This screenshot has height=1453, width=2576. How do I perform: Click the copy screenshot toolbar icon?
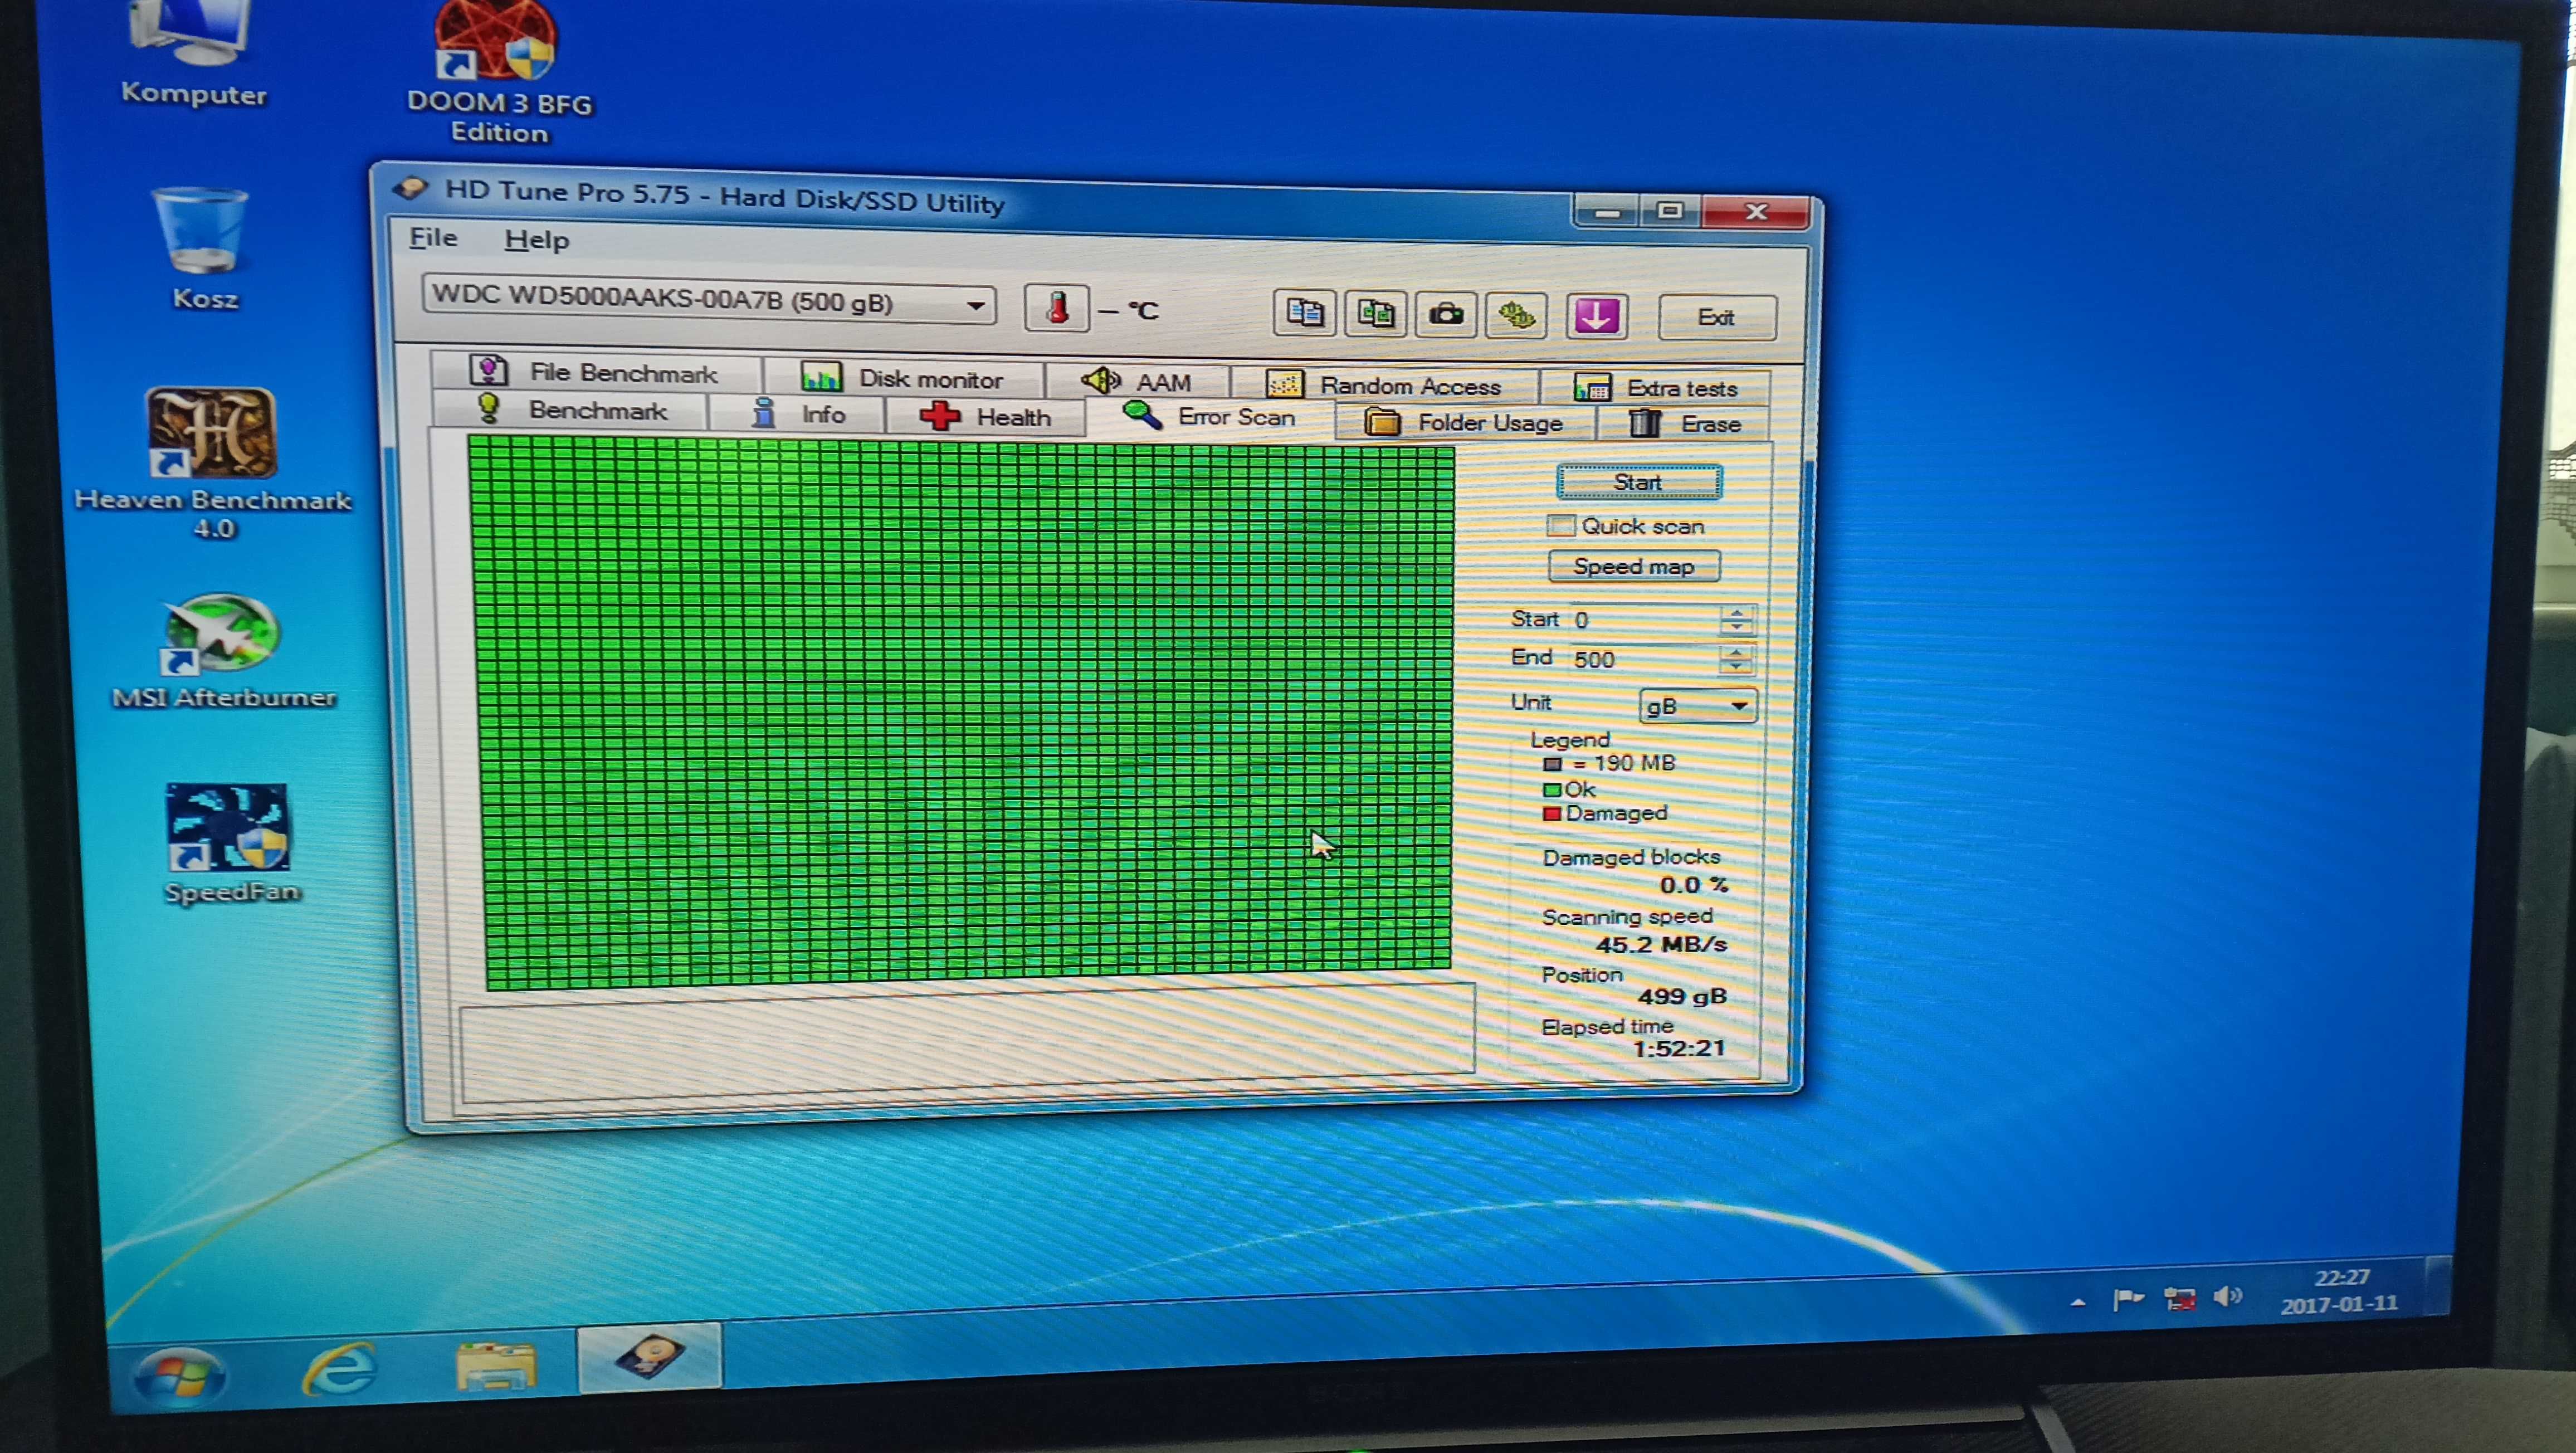(1376, 315)
